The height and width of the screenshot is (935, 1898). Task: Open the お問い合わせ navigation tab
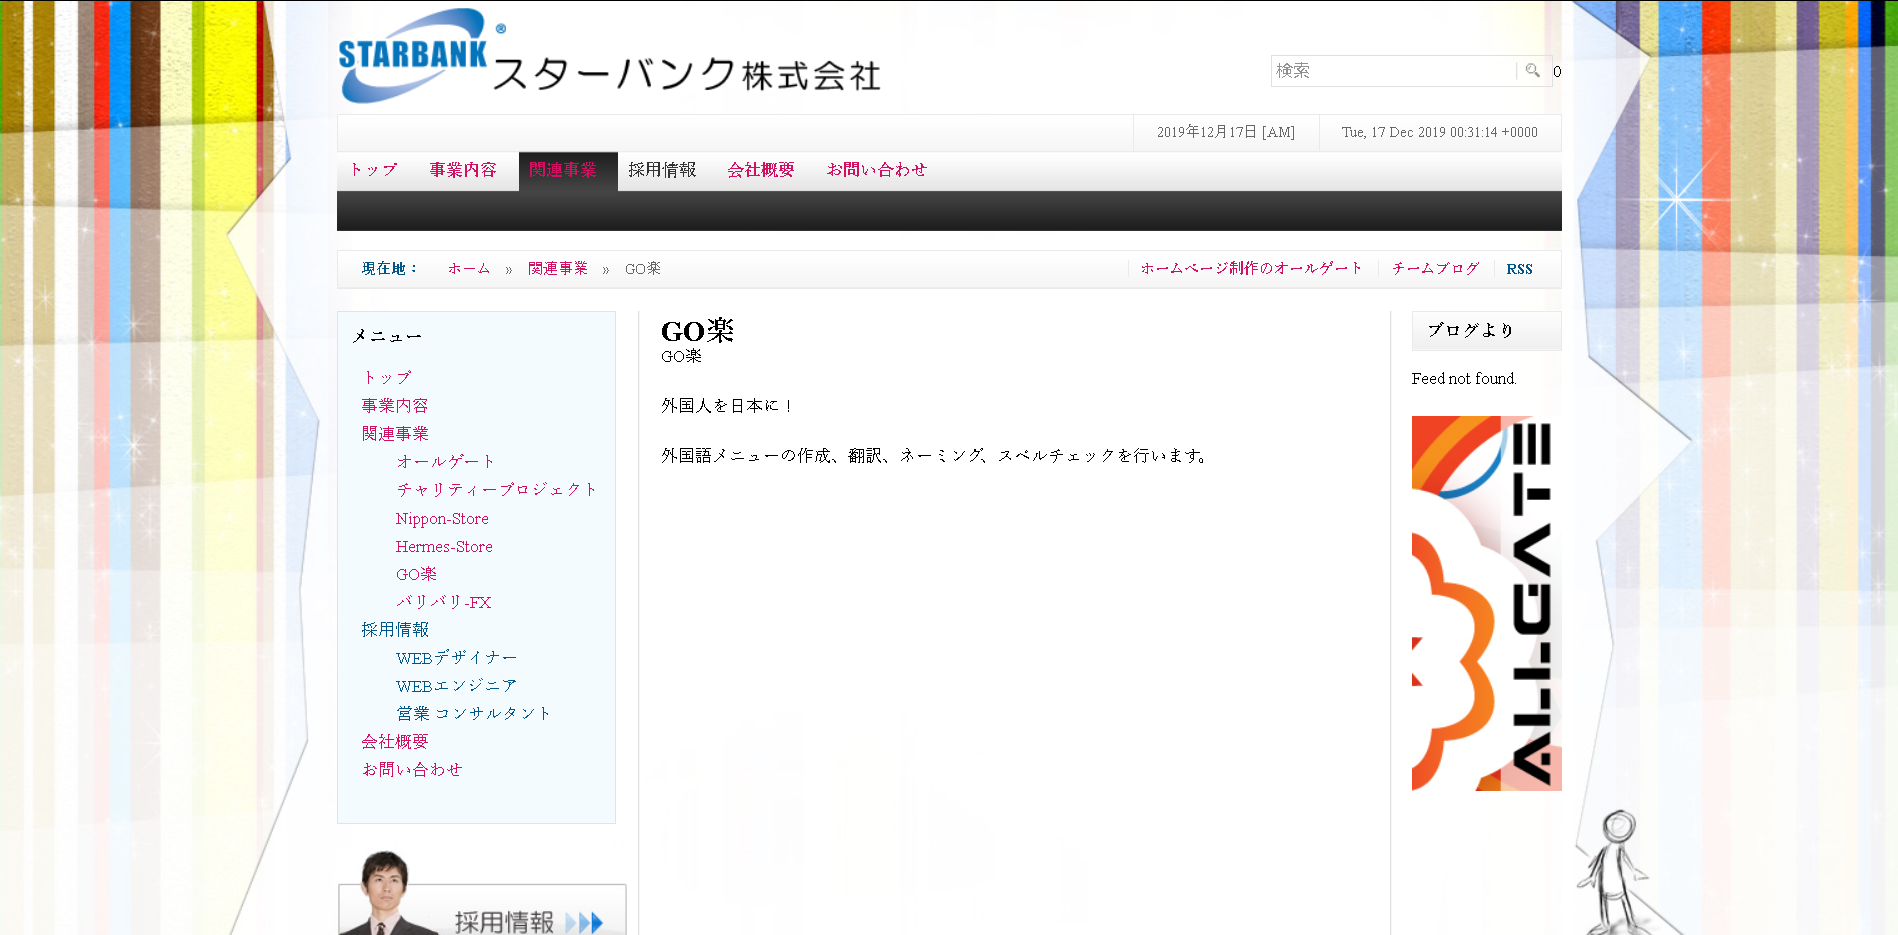click(876, 170)
